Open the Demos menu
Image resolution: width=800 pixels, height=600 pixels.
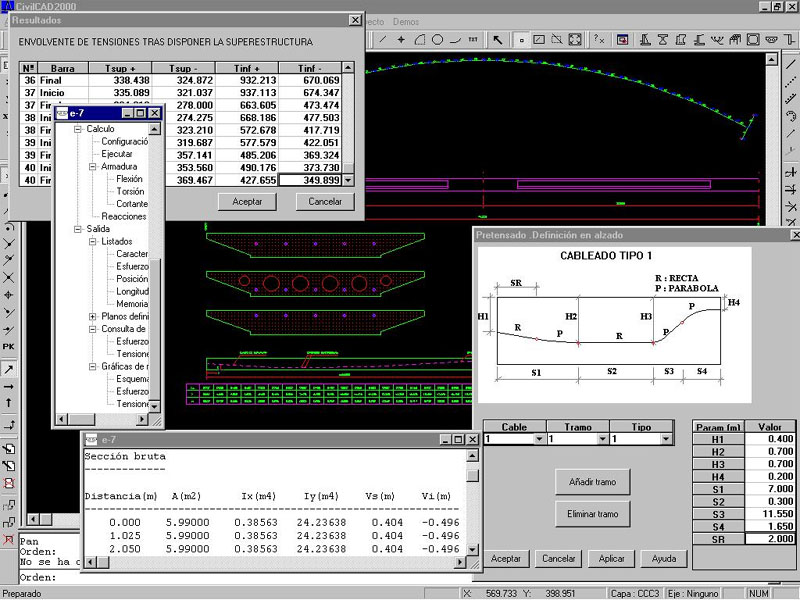click(406, 21)
